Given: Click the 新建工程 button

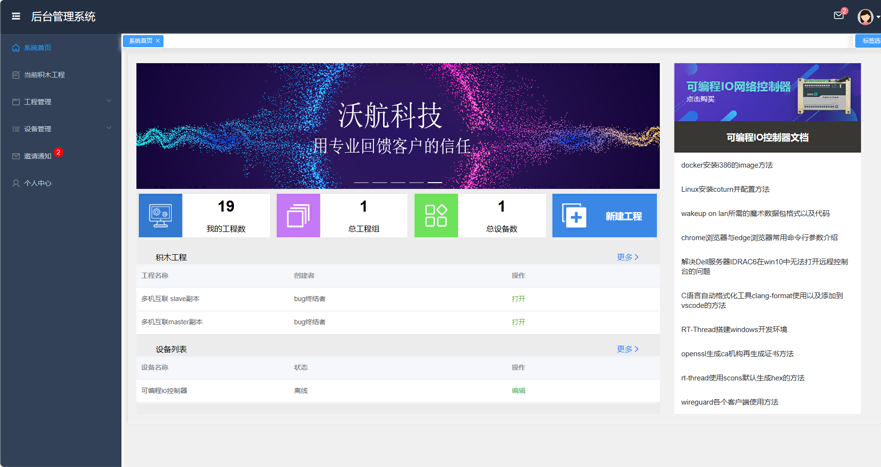Looking at the screenshot, I should (604, 216).
